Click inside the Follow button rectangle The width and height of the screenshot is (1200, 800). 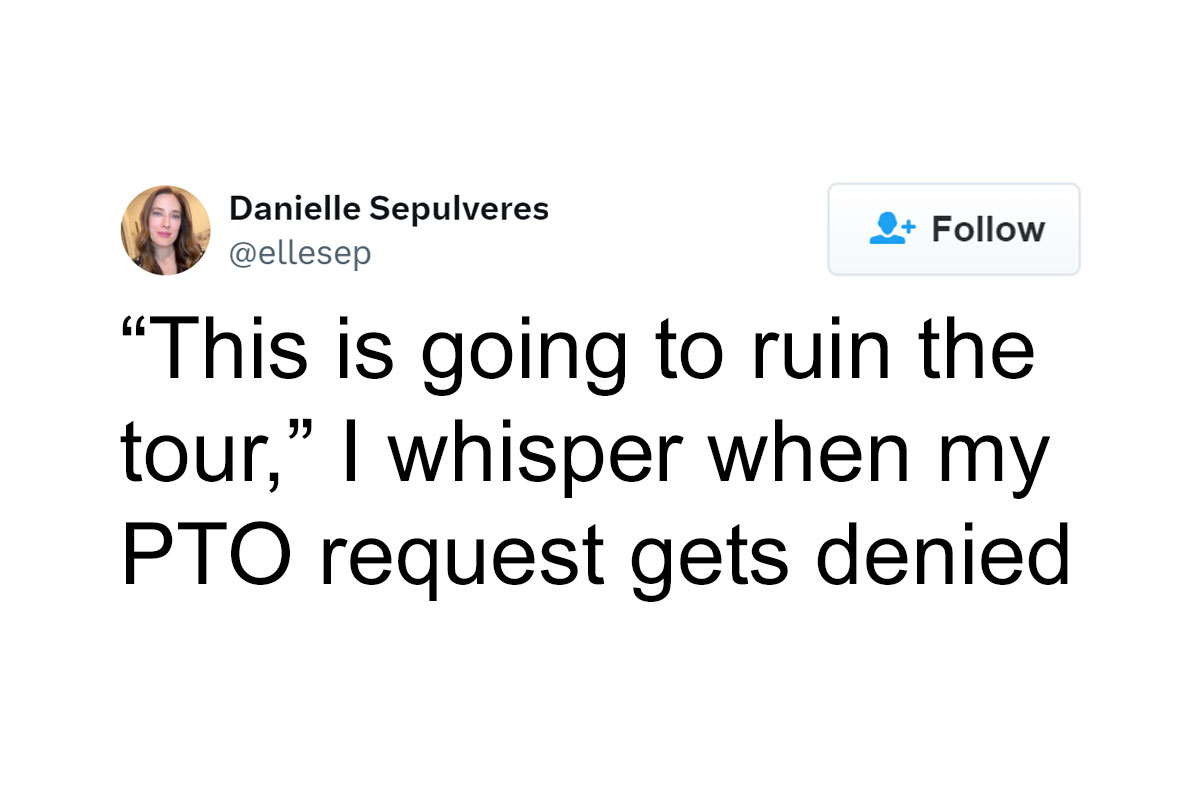pos(953,229)
